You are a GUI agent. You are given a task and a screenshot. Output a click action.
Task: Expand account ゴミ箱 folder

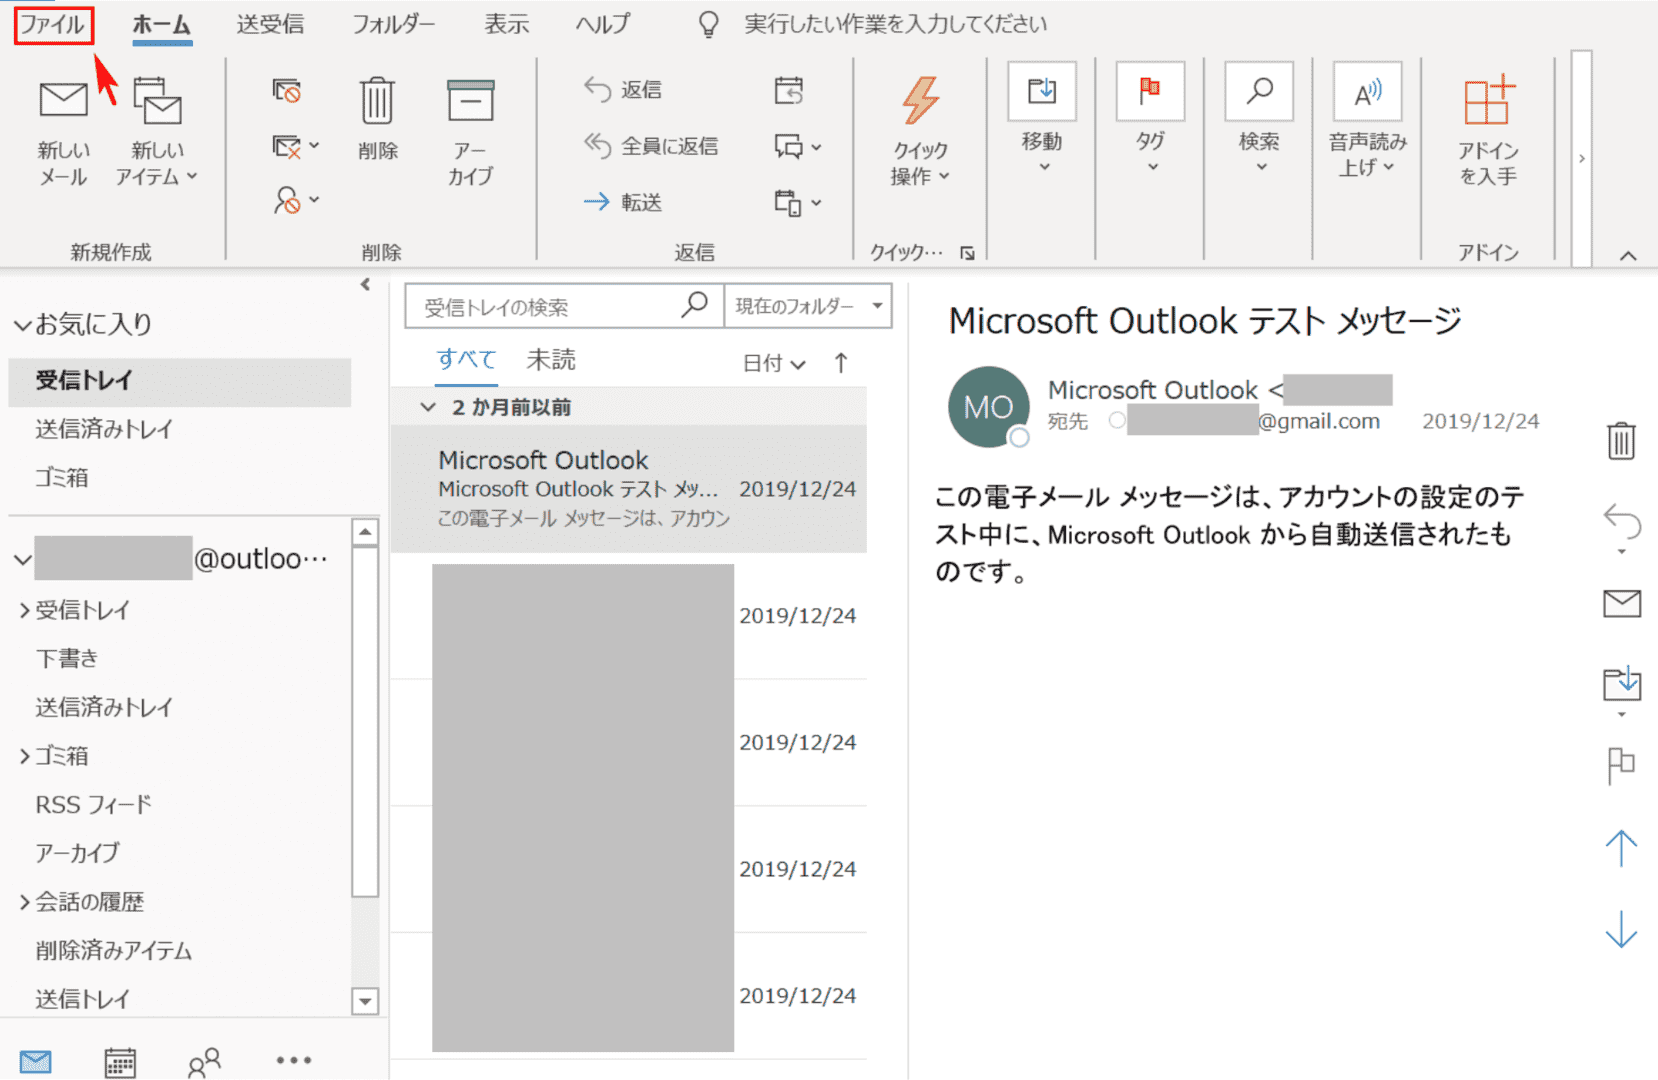pyautogui.click(x=24, y=756)
